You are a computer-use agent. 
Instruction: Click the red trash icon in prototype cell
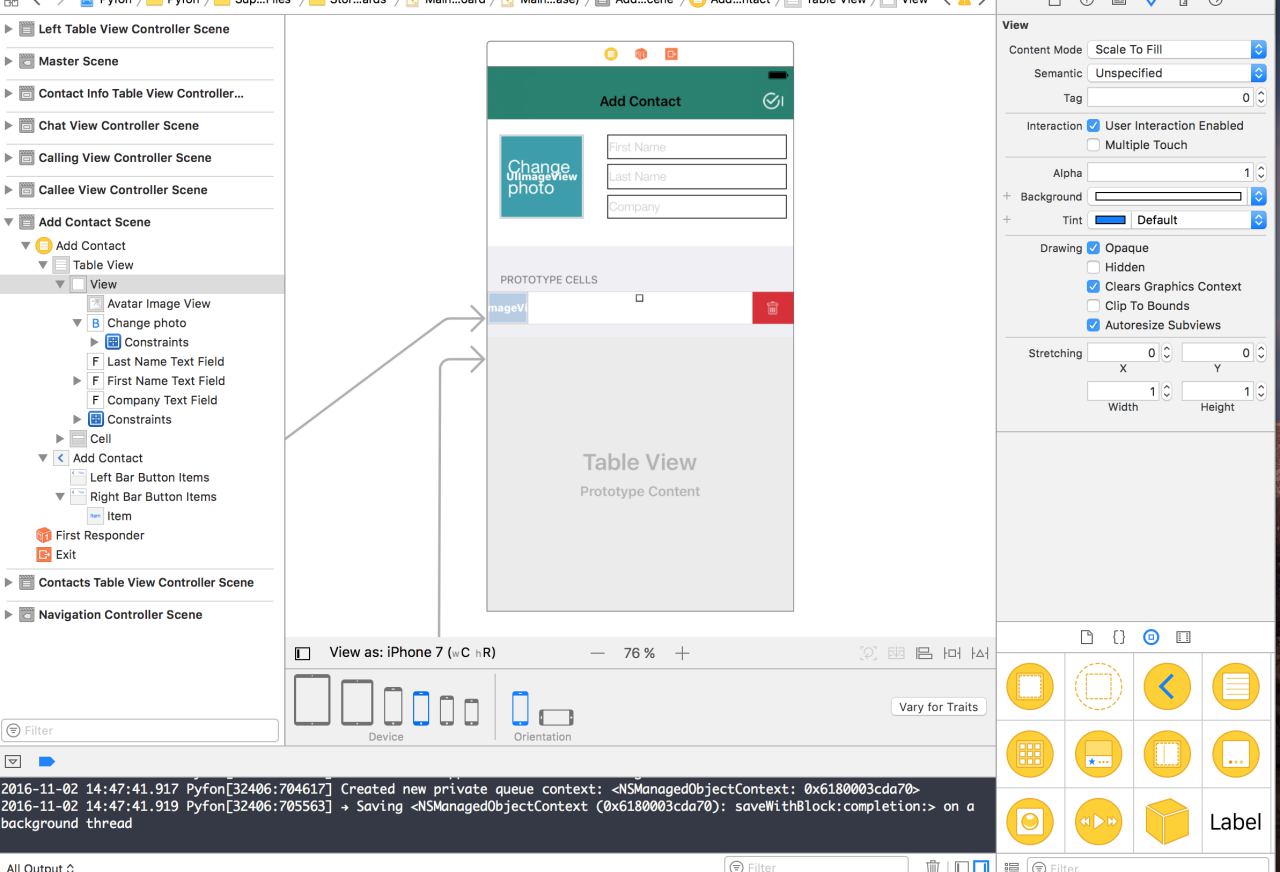click(x=772, y=308)
